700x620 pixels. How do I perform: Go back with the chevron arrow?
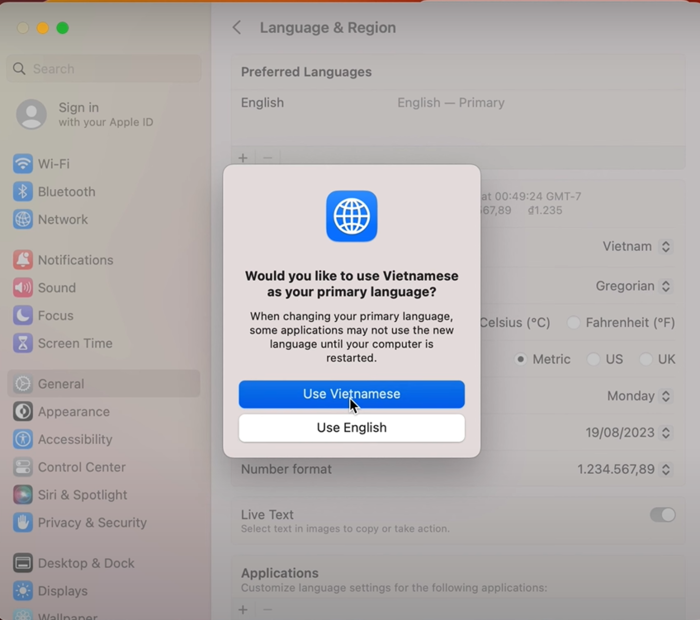pyautogui.click(x=237, y=28)
